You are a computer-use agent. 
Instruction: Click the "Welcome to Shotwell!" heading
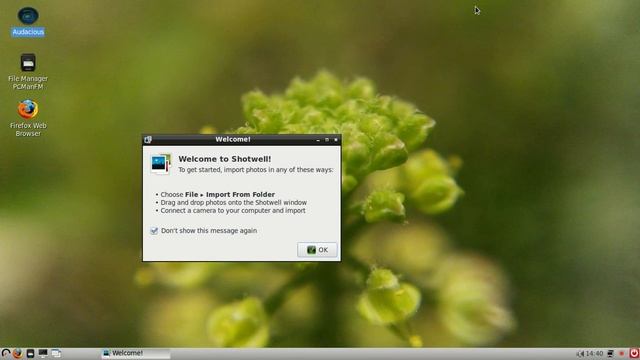click(224, 159)
